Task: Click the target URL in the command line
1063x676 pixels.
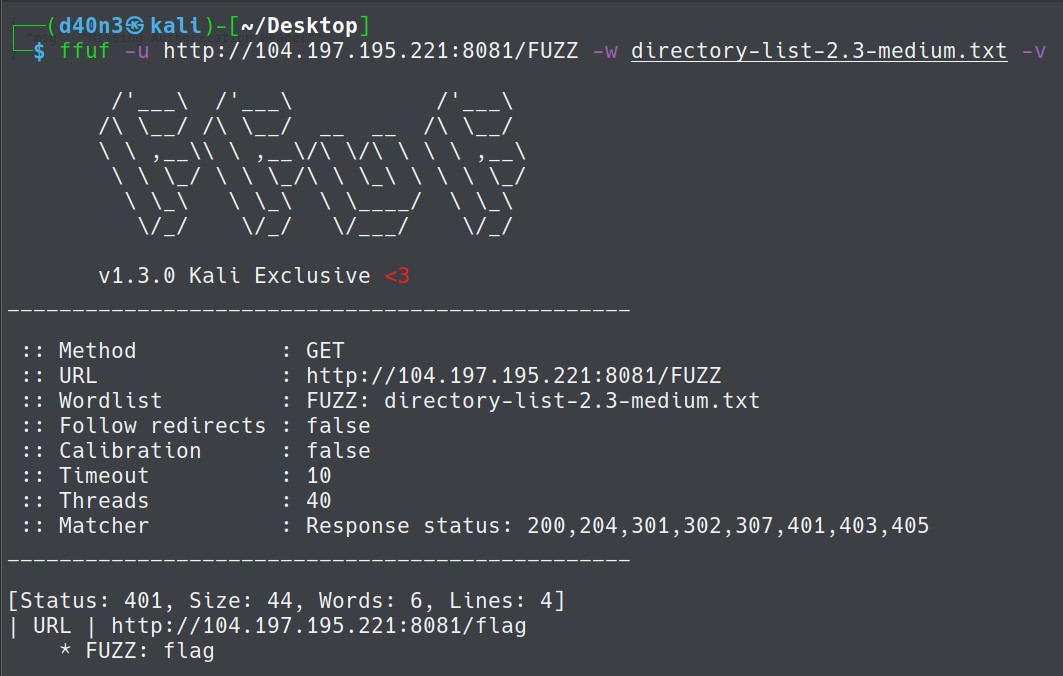Action: (x=371, y=51)
